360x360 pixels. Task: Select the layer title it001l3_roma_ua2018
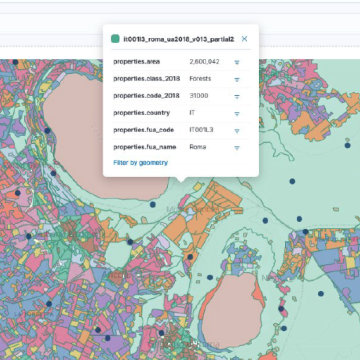tap(179, 39)
